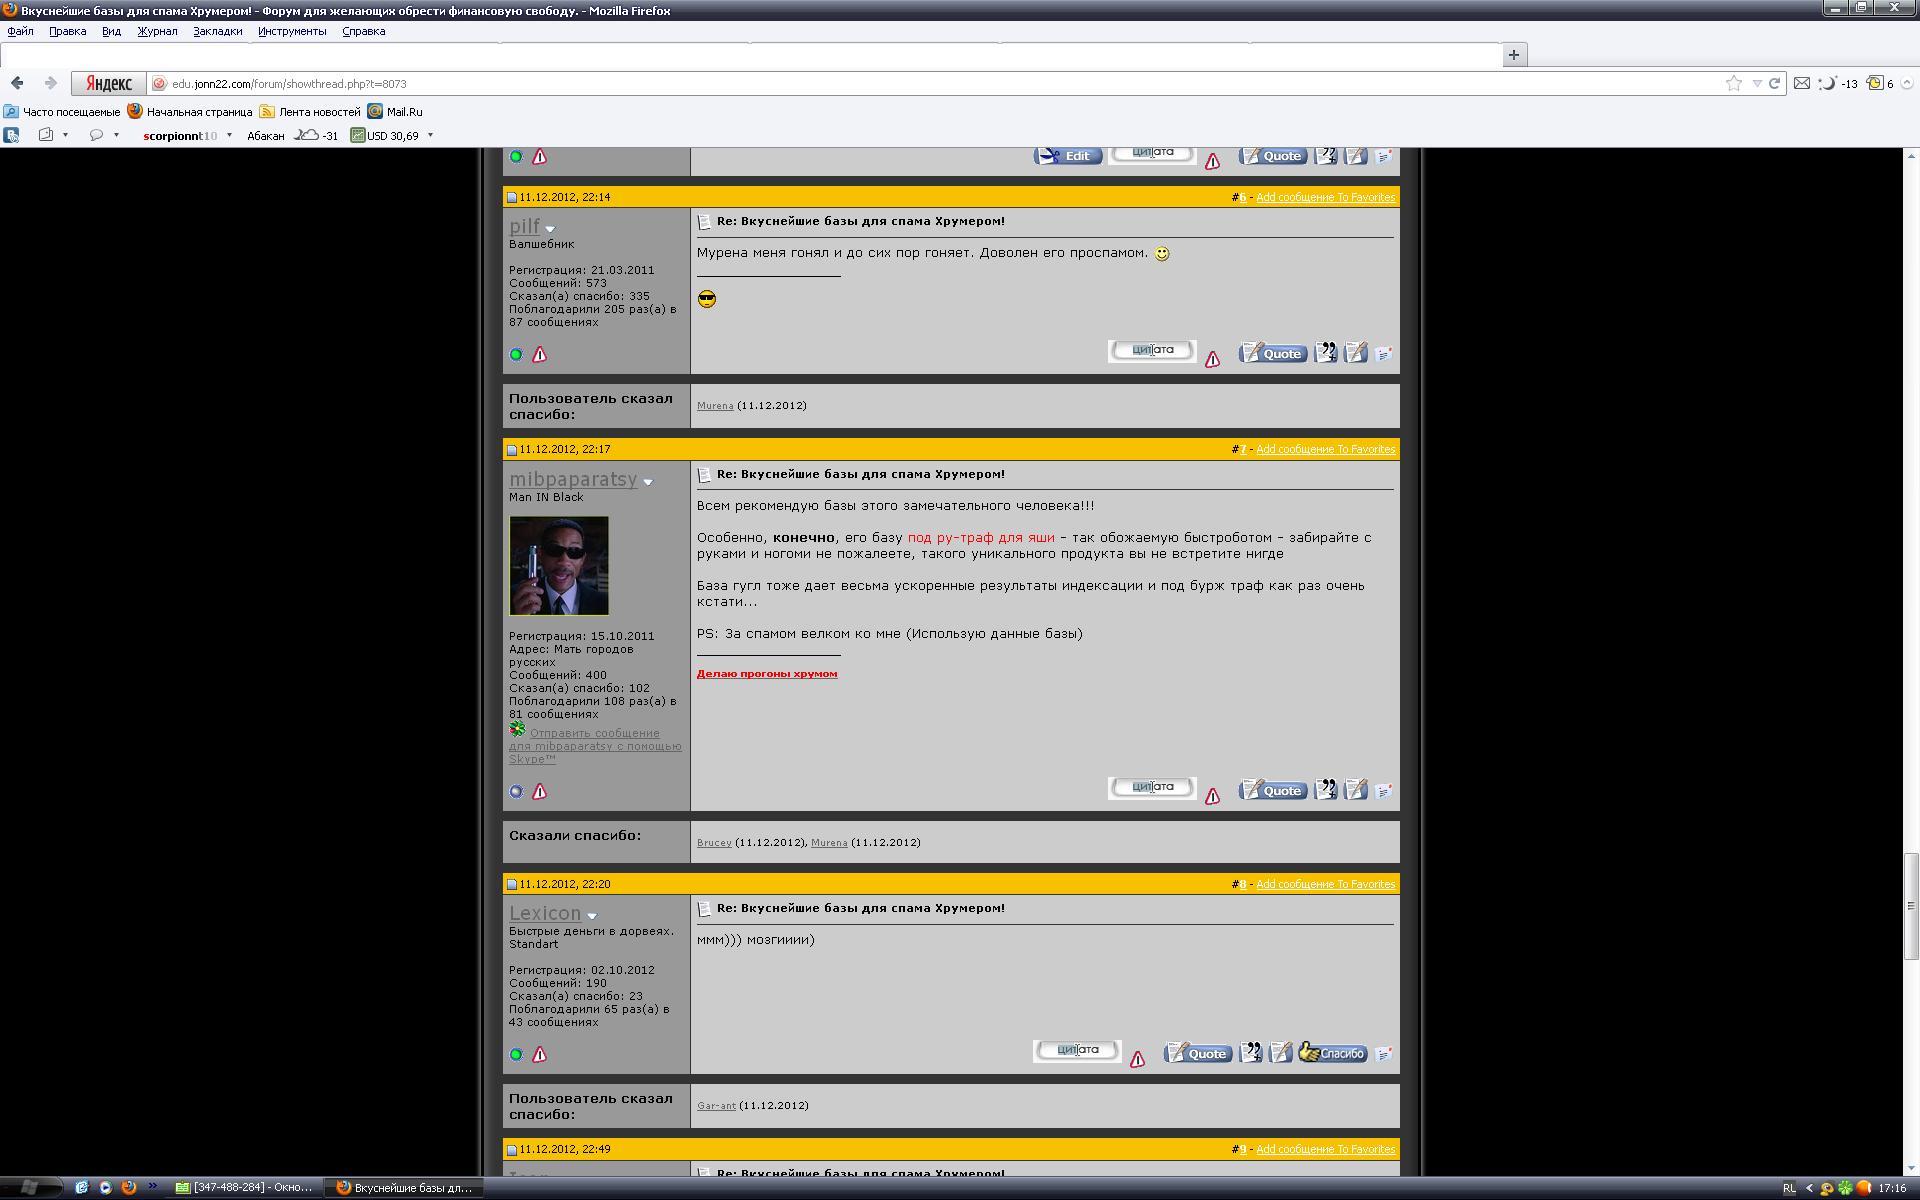Image resolution: width=1920 pixels, height=1200 pixels.
Task: Click small envelope icon right of pilf's Quote
Action: click(x=1384, y=353)
